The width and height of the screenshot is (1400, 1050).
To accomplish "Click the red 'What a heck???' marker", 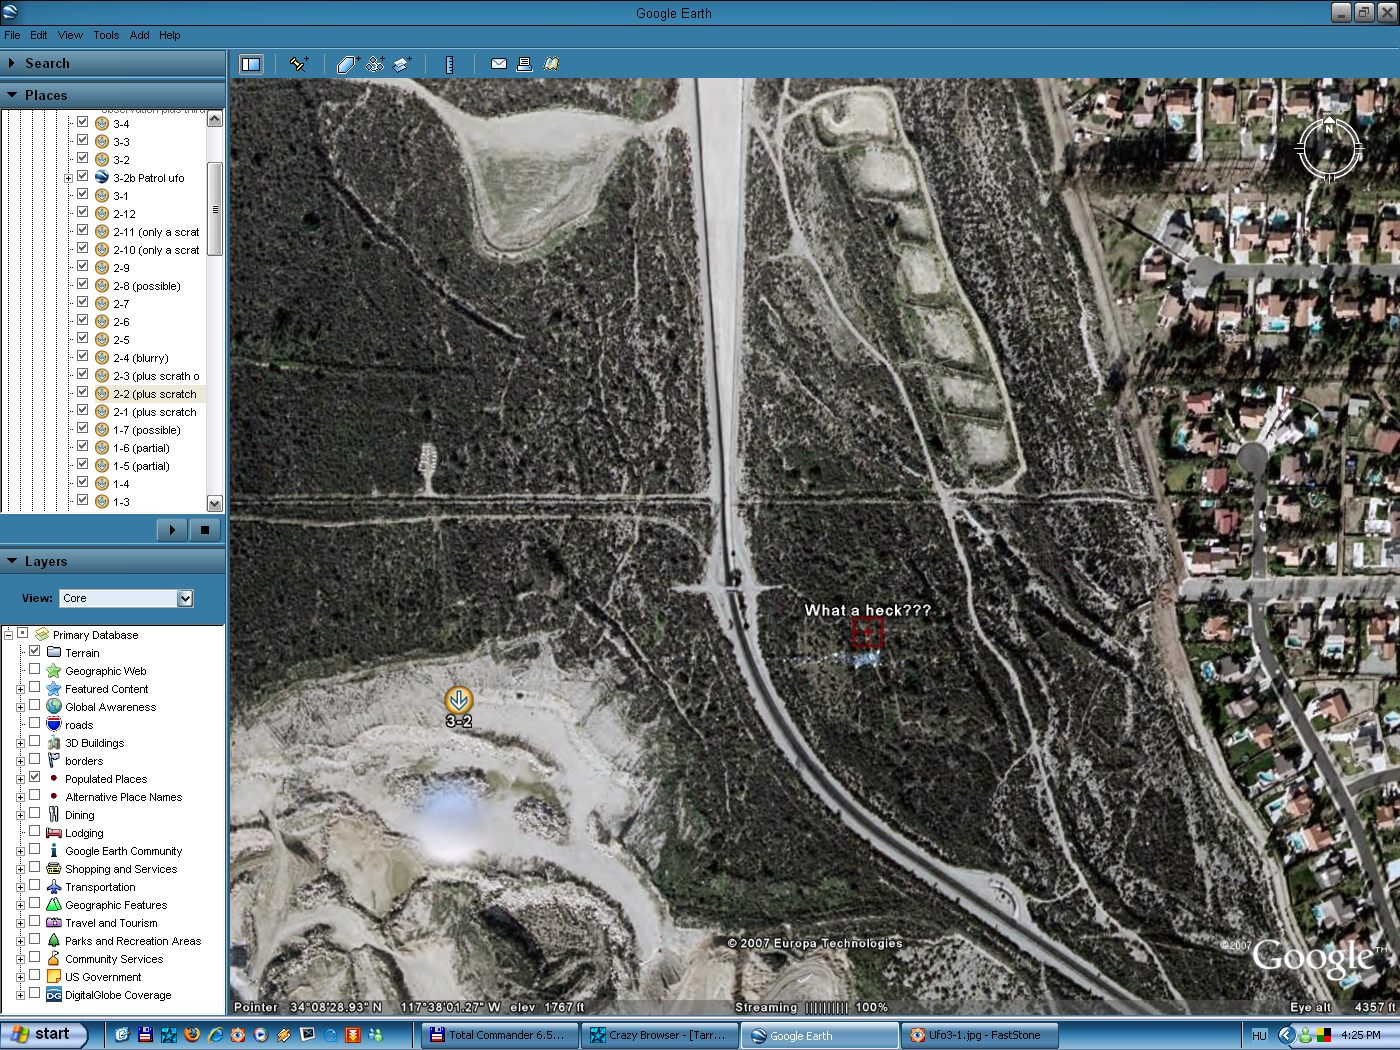I will tap(866, 632).
